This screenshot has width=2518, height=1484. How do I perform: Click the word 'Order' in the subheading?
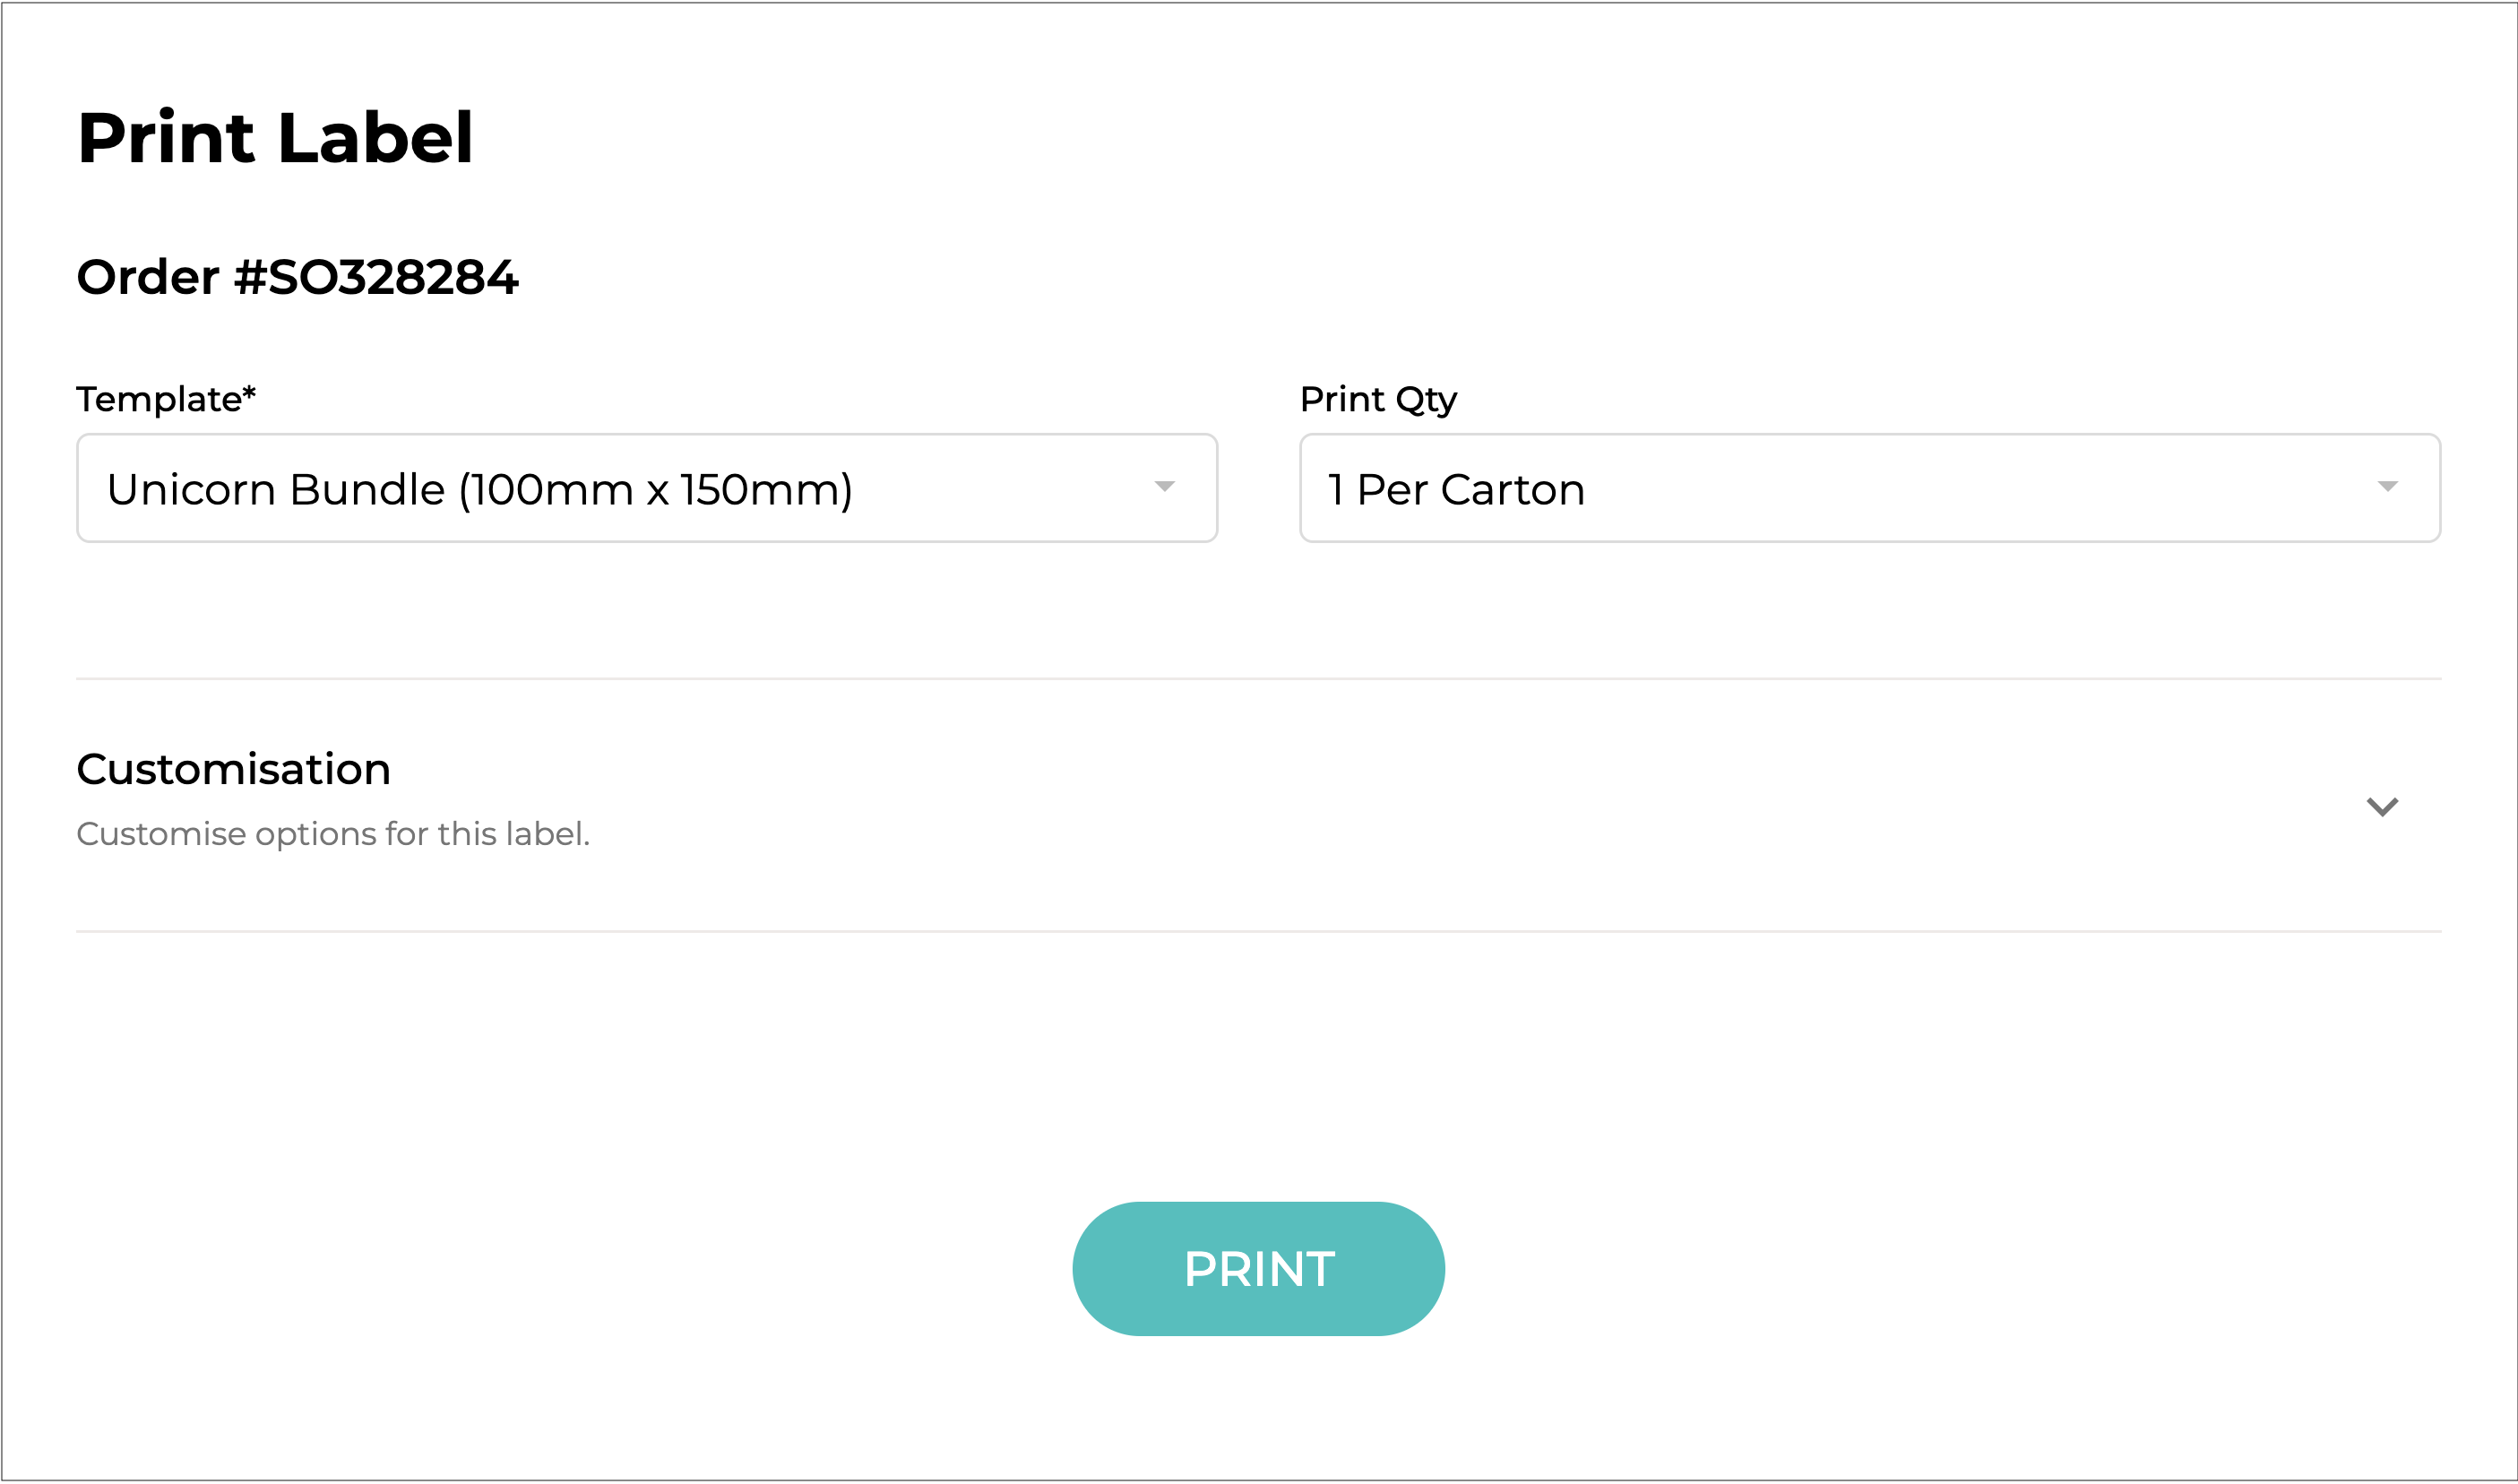pyautogui.click(x=147, y=277)
